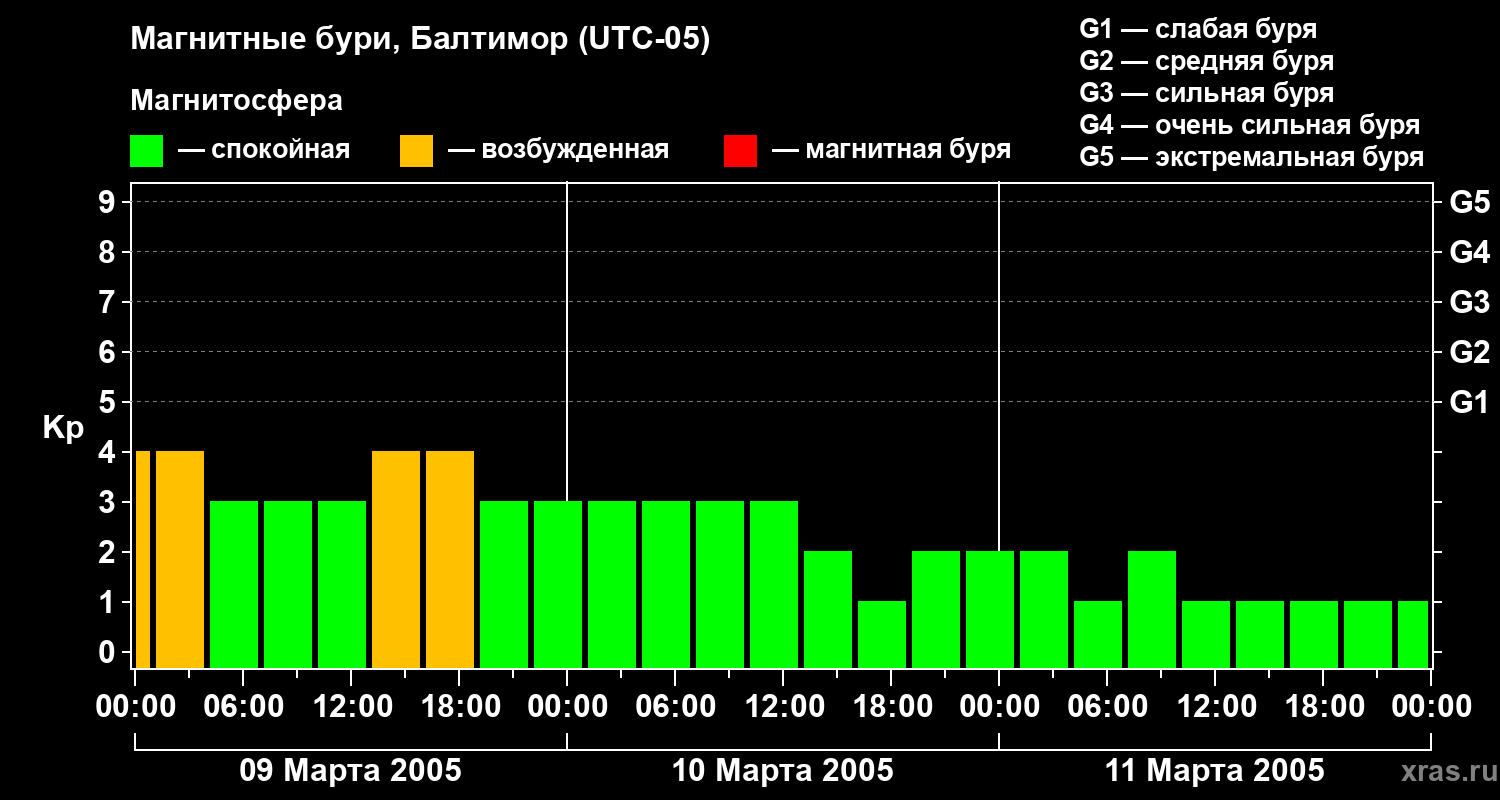Screen dimensions: 1500x800
Task: Click the '09 Марта 2005' date label
Action: coord(350,771)
